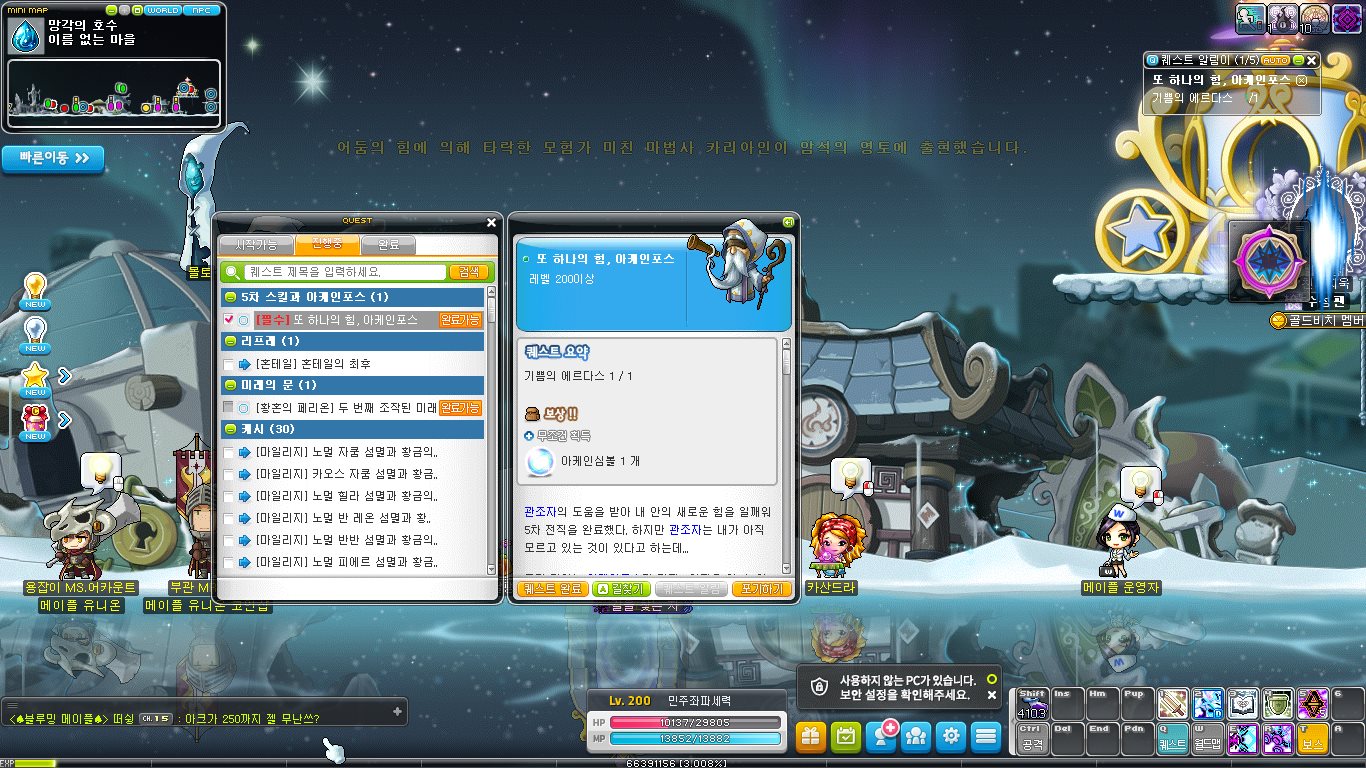1366x768 pixels.
Task: Expand the chat window with plus button
Action: [x=398, y=711]
